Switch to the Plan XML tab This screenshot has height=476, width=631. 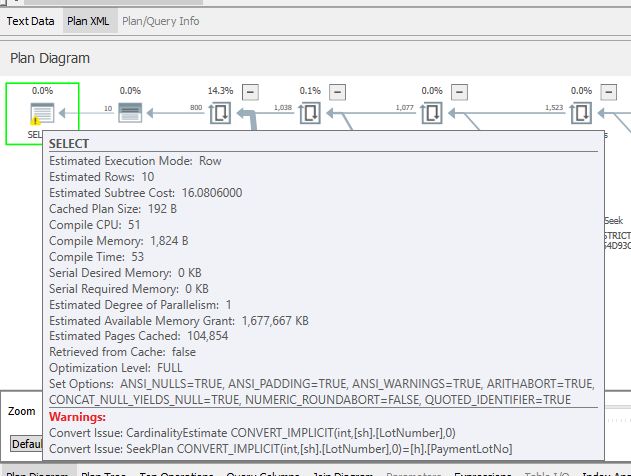tap(88, 21)
